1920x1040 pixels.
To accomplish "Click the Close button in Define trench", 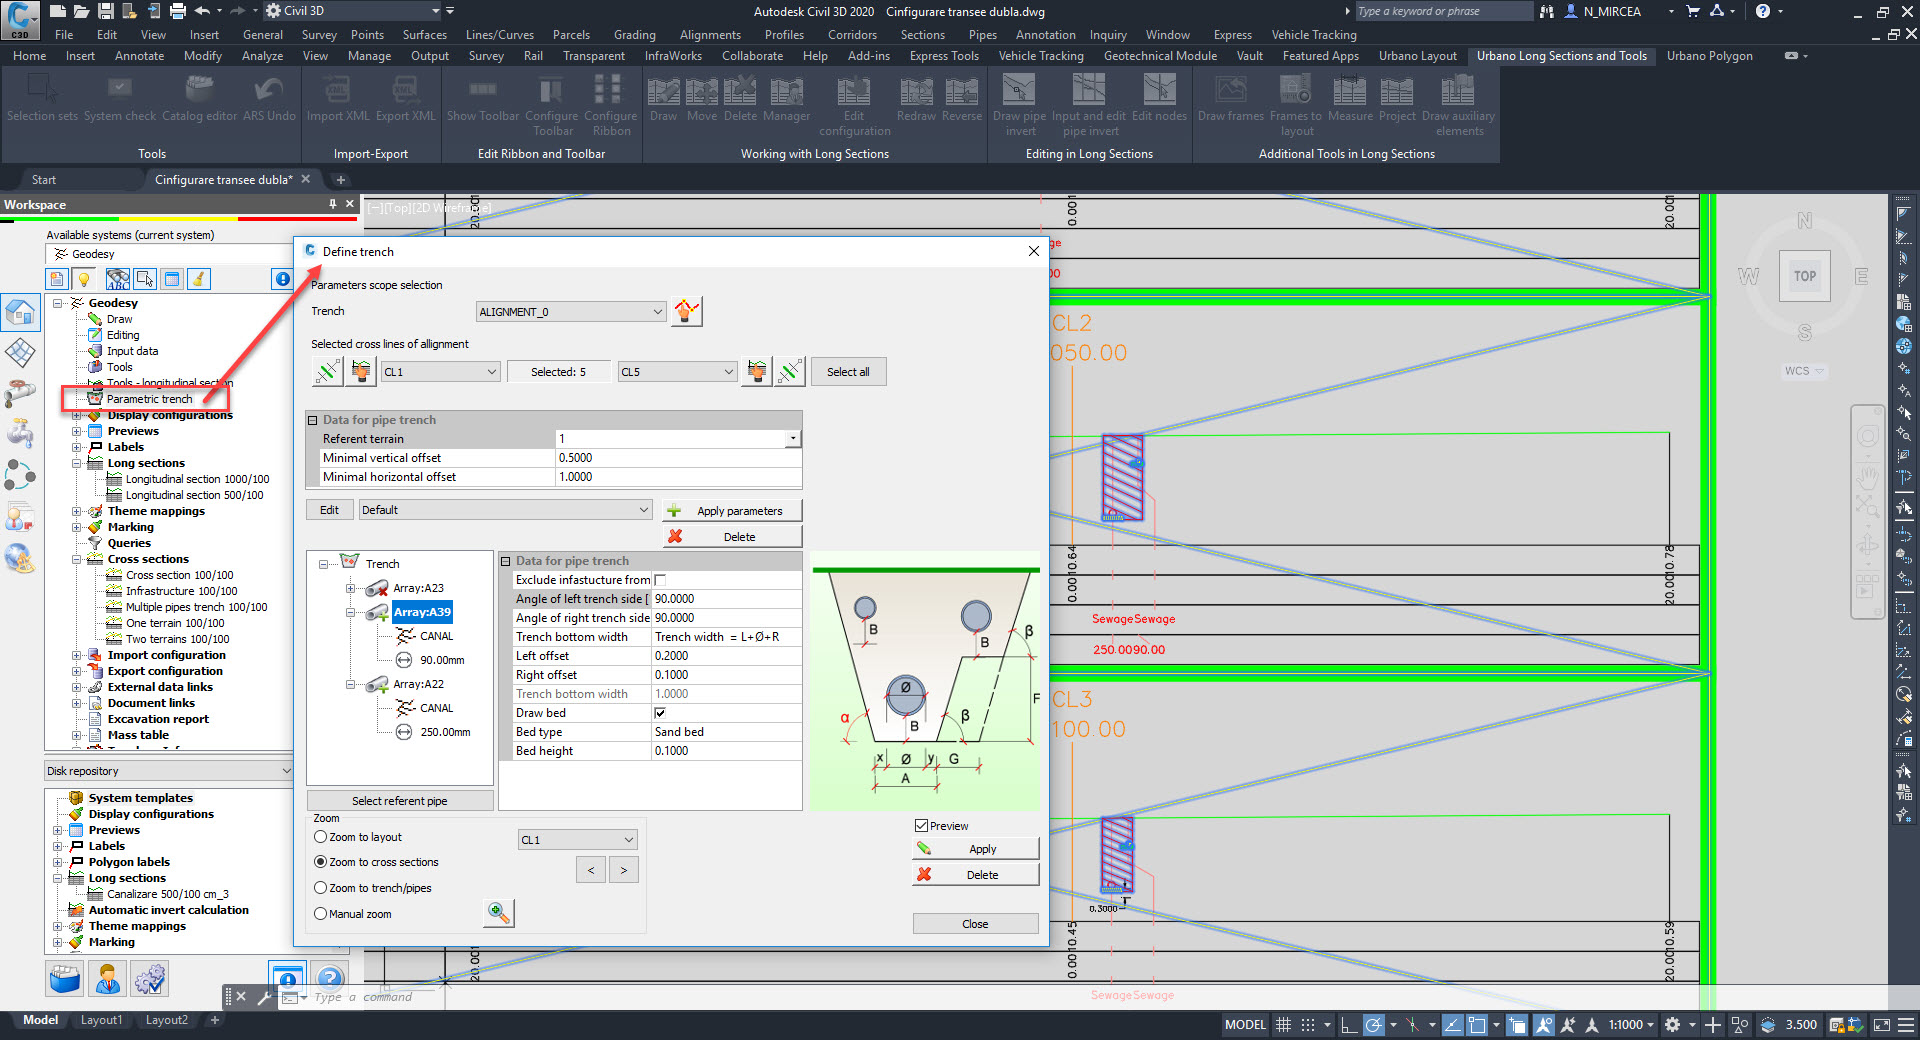I will click(x=975, y=924).
